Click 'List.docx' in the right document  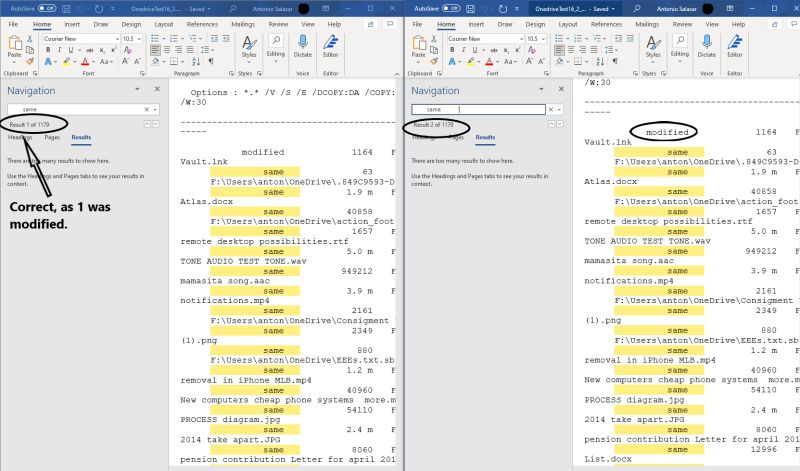[608, 459]
